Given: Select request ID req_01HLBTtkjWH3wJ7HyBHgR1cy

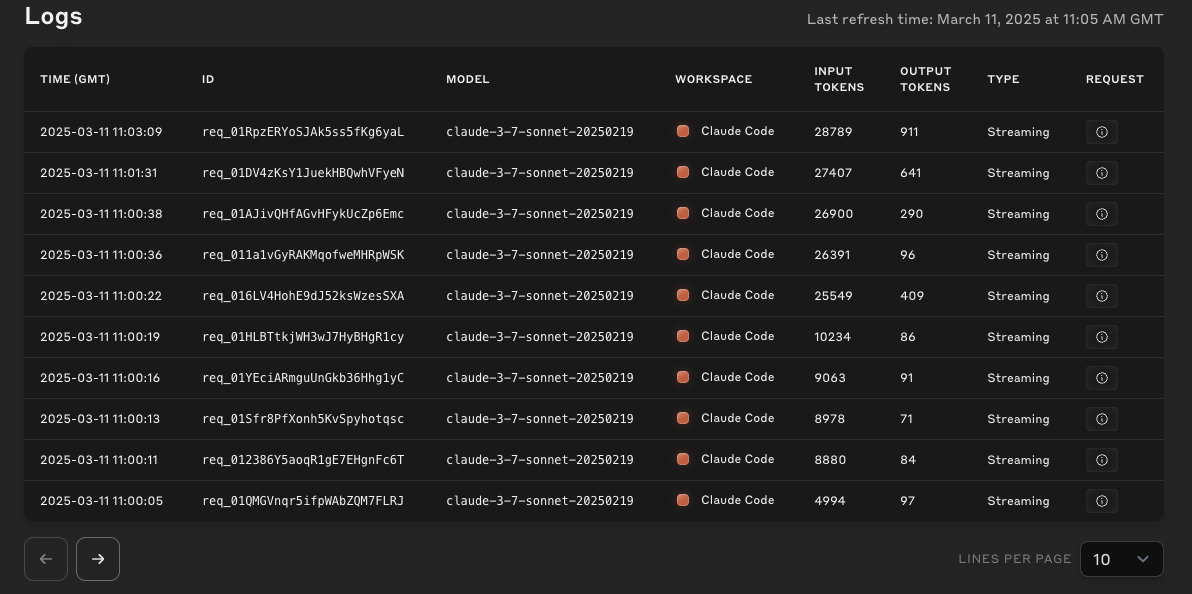Looking at the screenshot, I should click(303, 337).
